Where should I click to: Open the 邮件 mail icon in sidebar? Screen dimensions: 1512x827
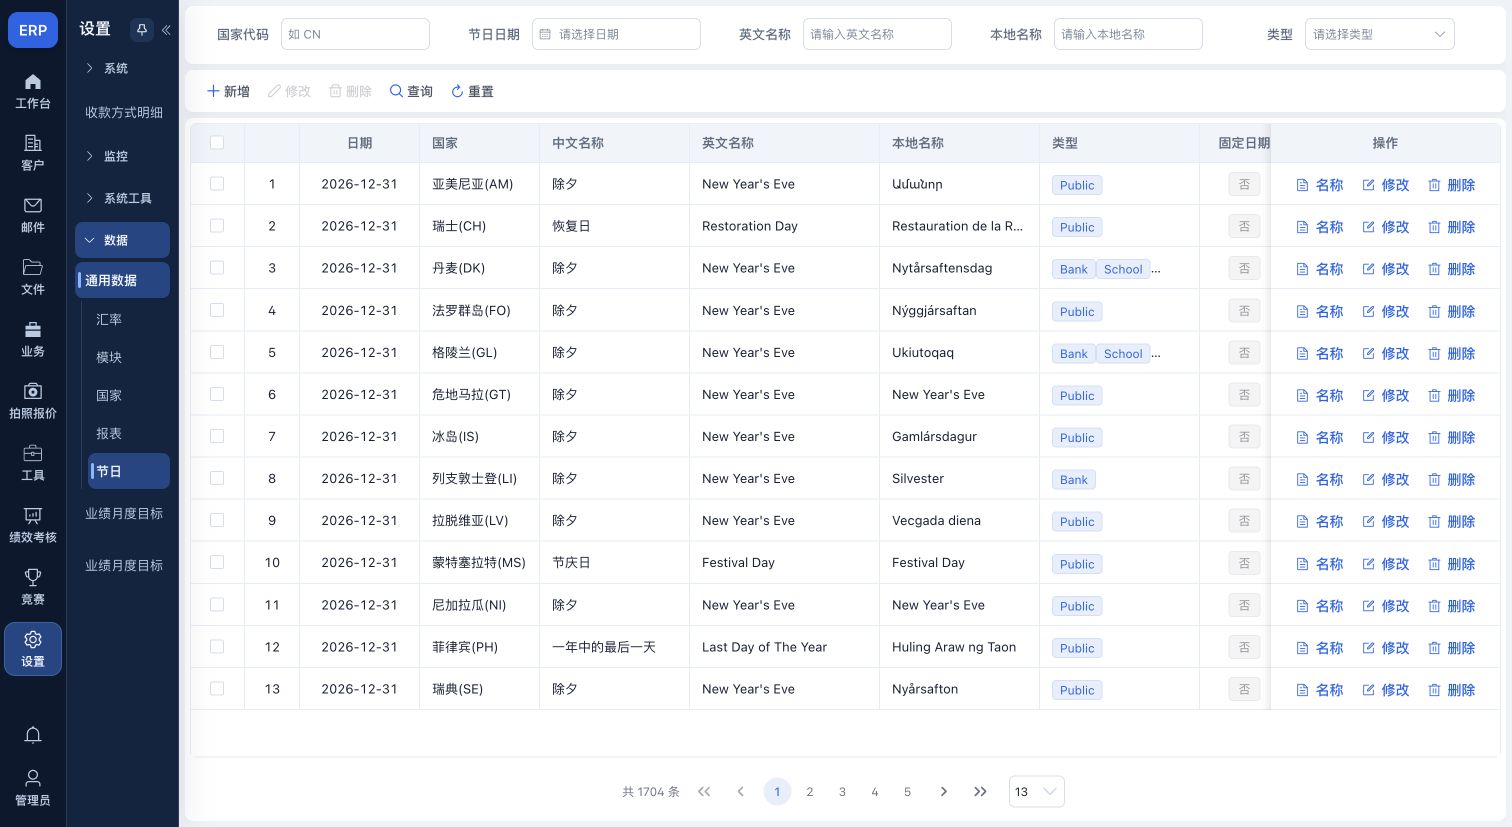click(x=33, y=205)
